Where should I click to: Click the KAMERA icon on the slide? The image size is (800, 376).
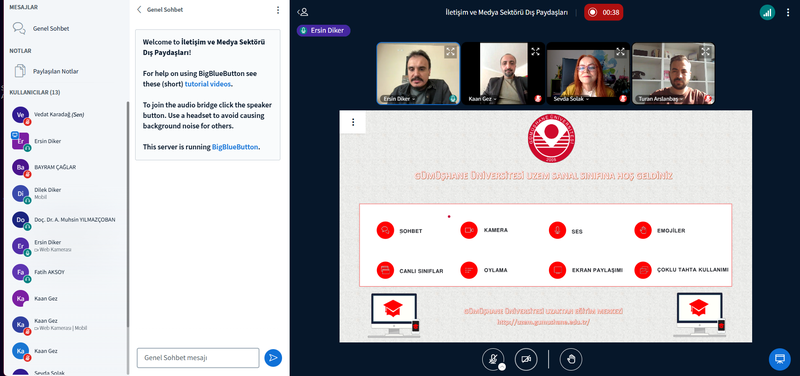468,230
